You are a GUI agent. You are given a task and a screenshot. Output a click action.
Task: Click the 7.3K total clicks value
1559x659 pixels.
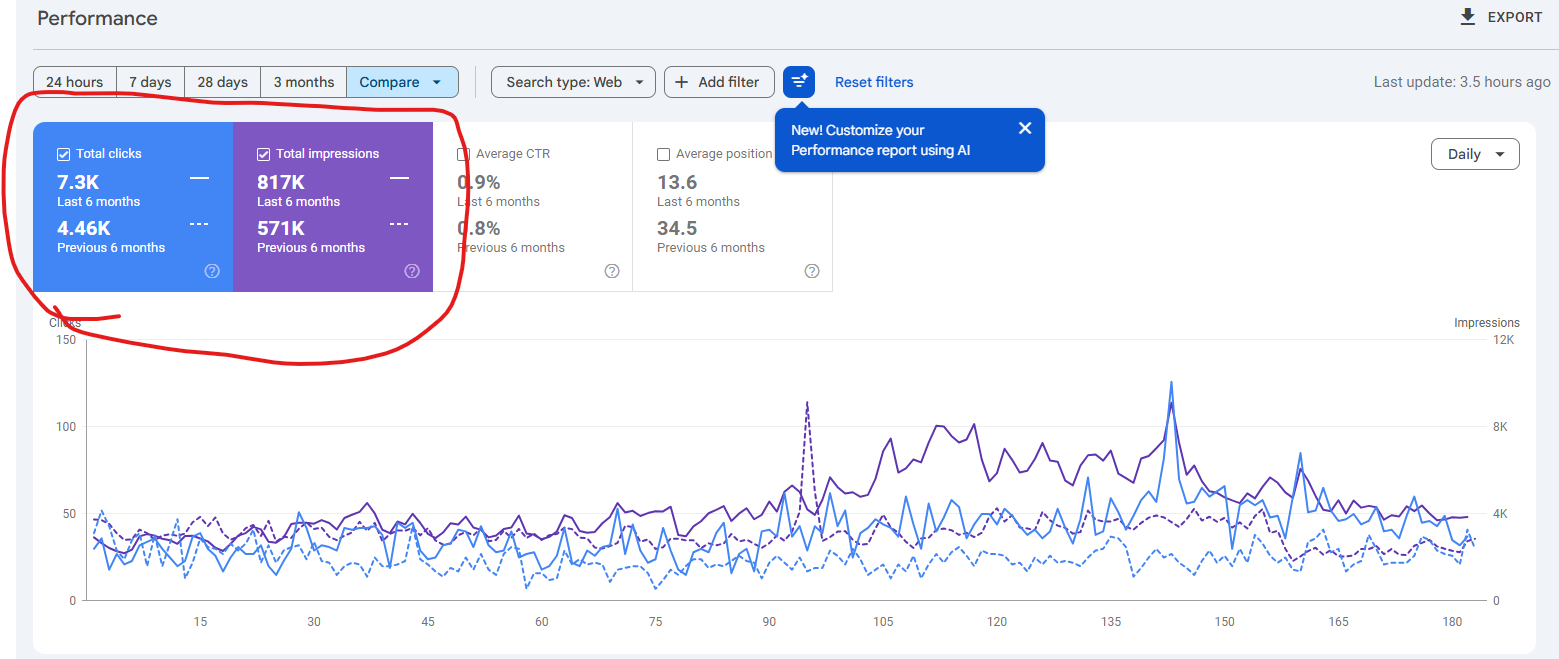pos(78,182)
